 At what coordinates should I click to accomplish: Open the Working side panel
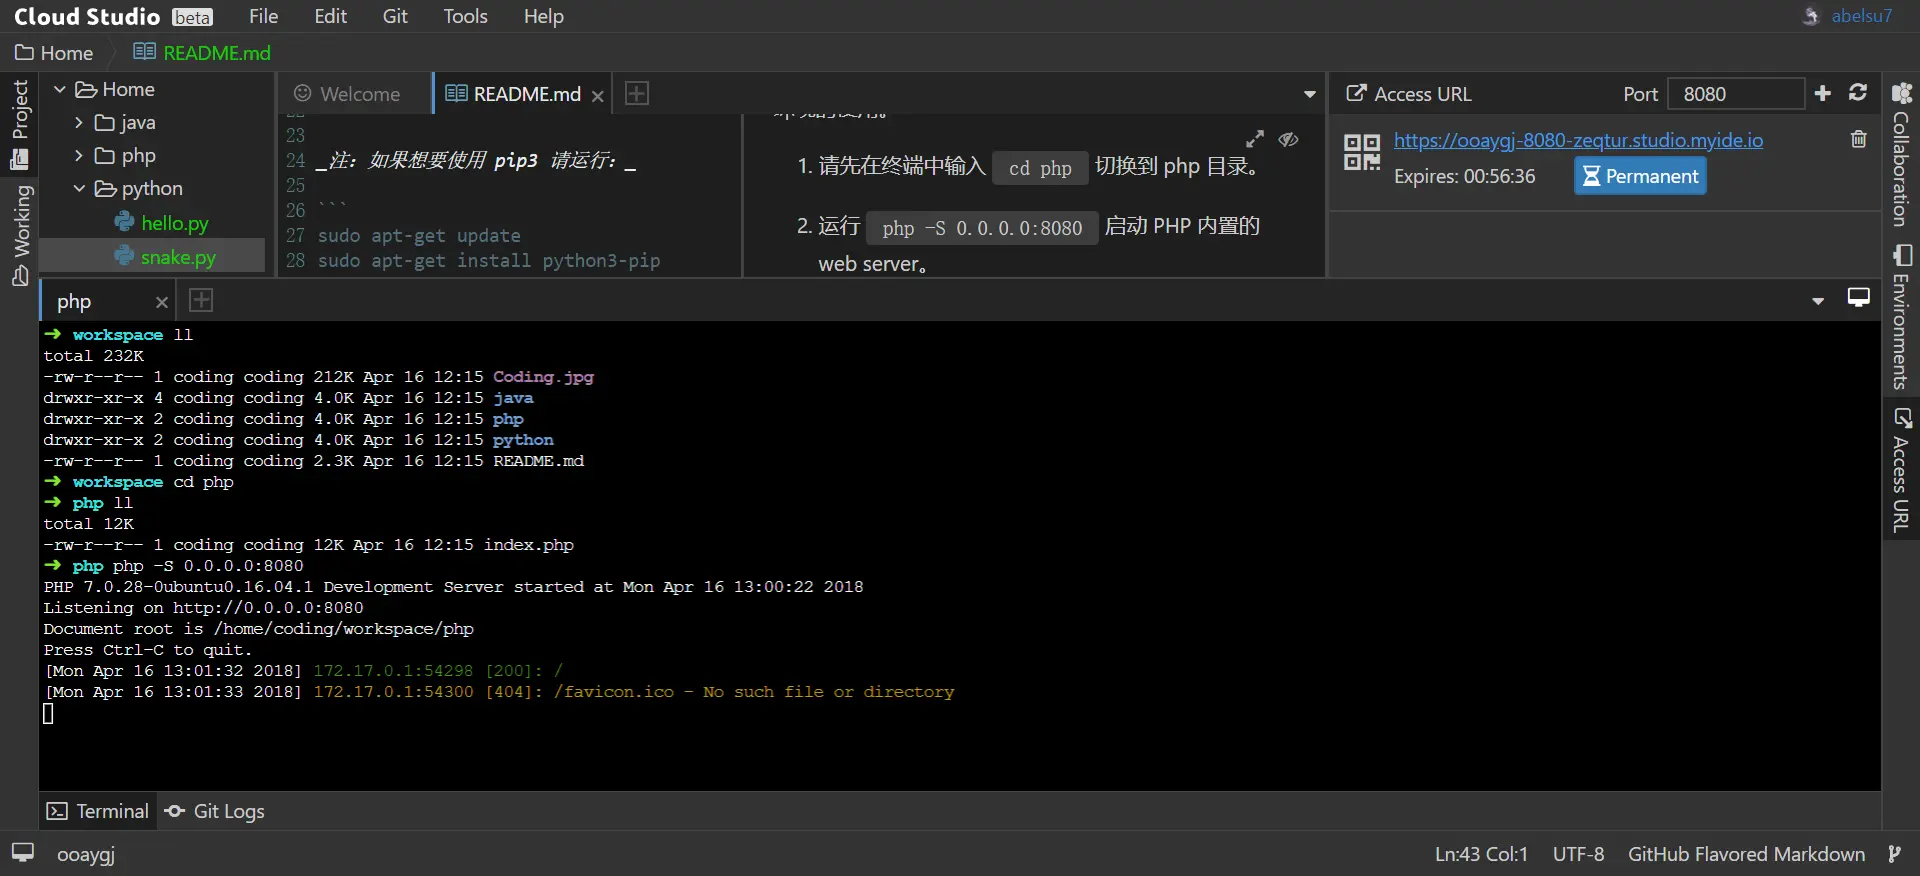[20, 235]
